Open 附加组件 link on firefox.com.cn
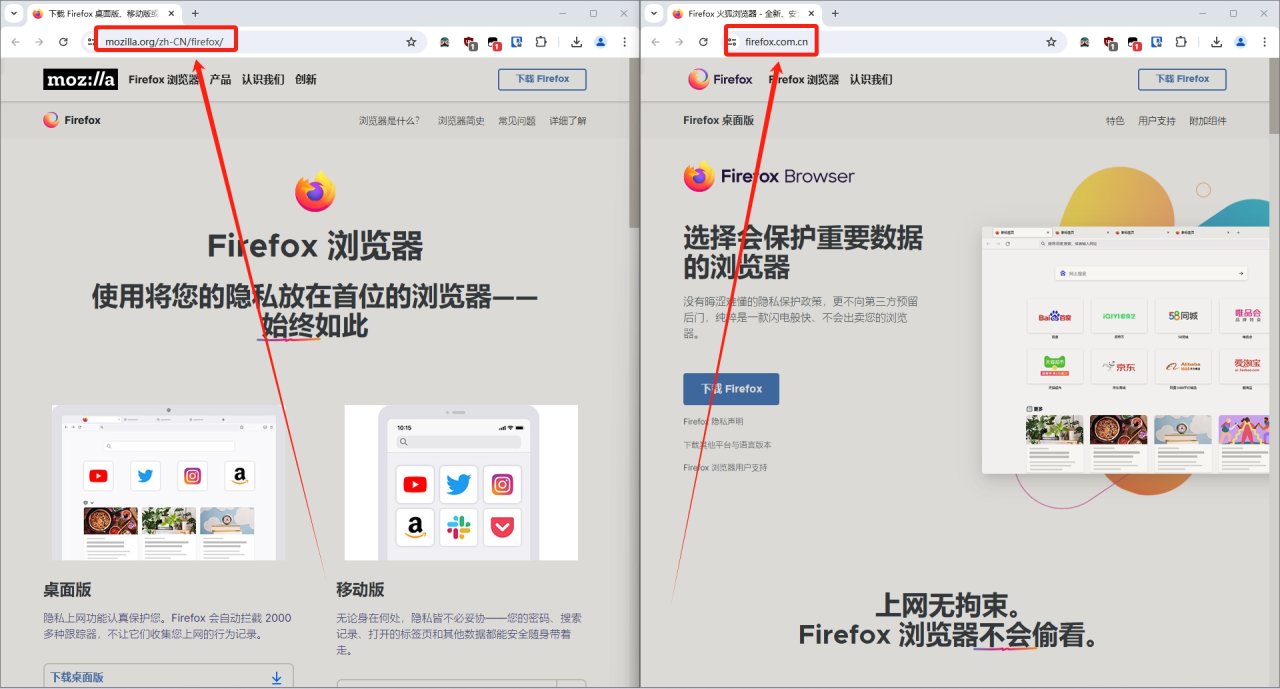 click(1207, 121)
